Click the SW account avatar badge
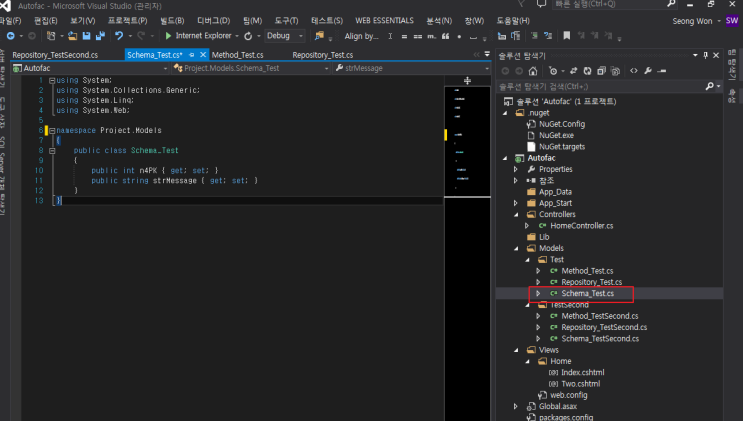 point(732,21)
